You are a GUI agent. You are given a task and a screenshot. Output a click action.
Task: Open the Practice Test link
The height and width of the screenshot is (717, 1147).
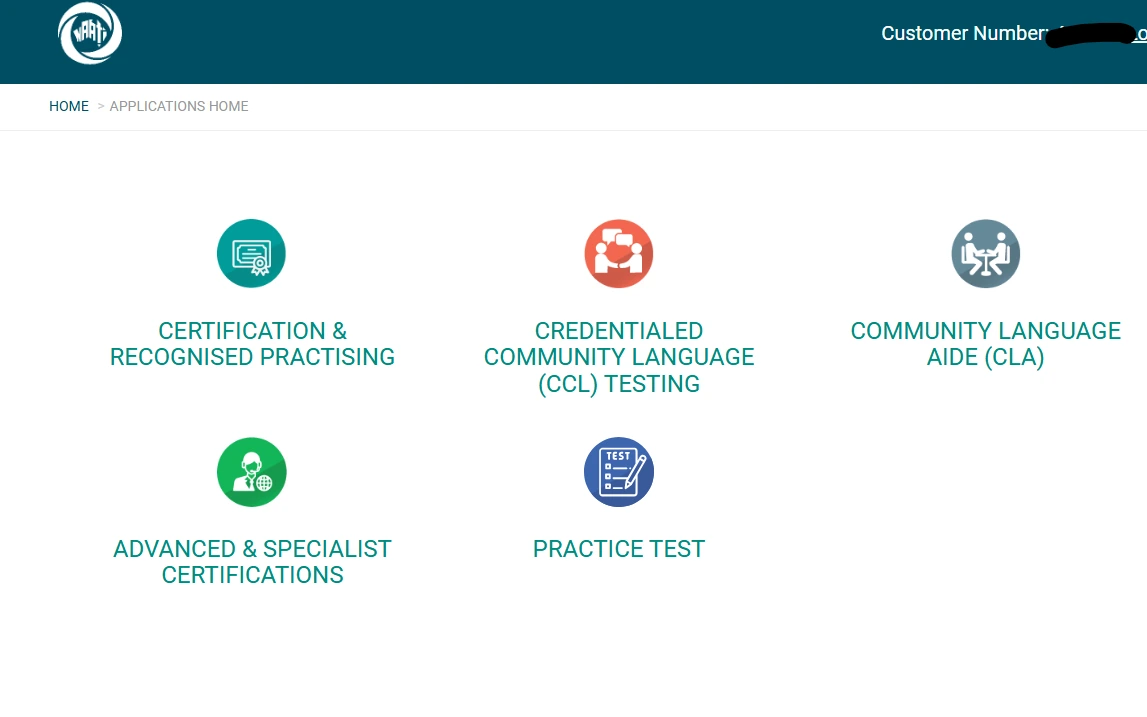pyautogui.click(x=619, y=549)
